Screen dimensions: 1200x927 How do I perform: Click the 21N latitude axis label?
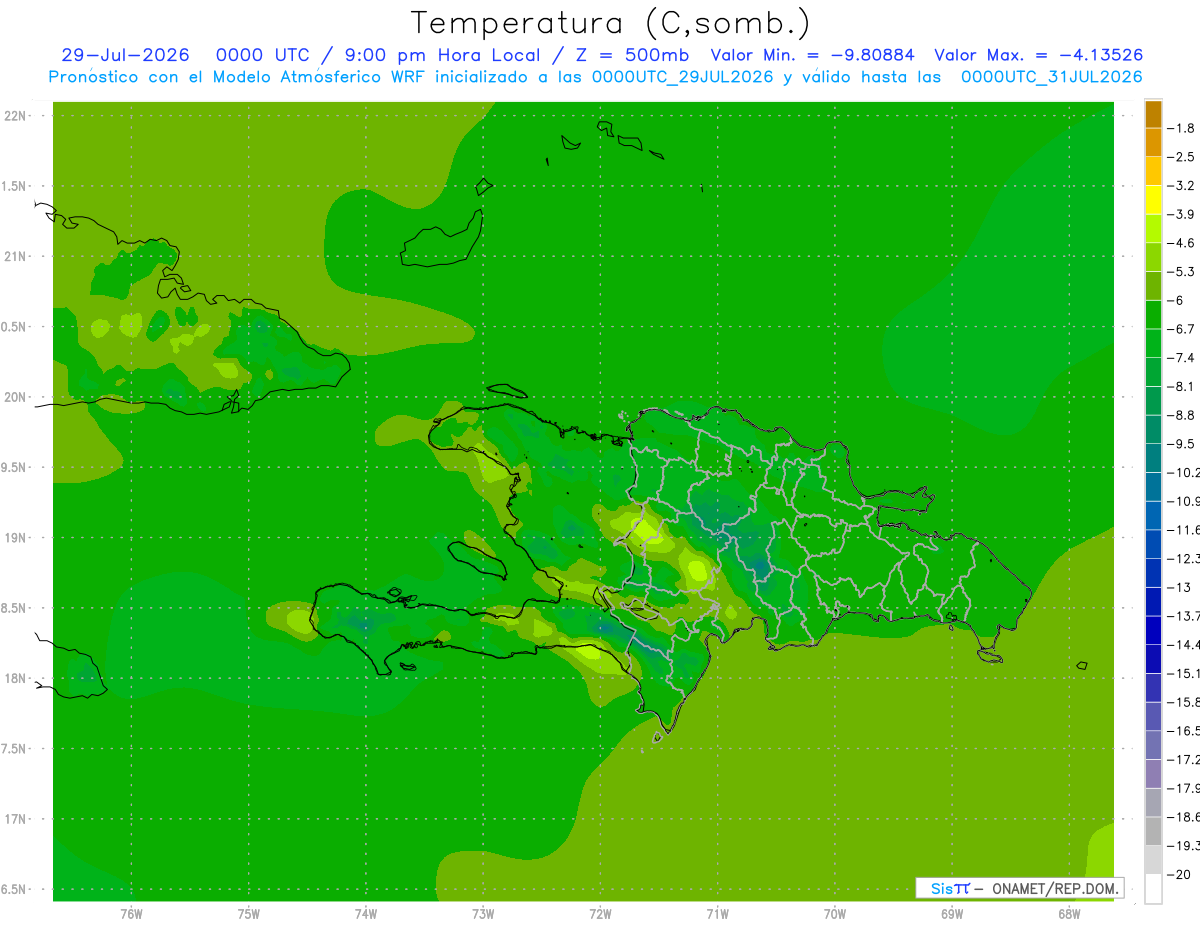point(16,256)
